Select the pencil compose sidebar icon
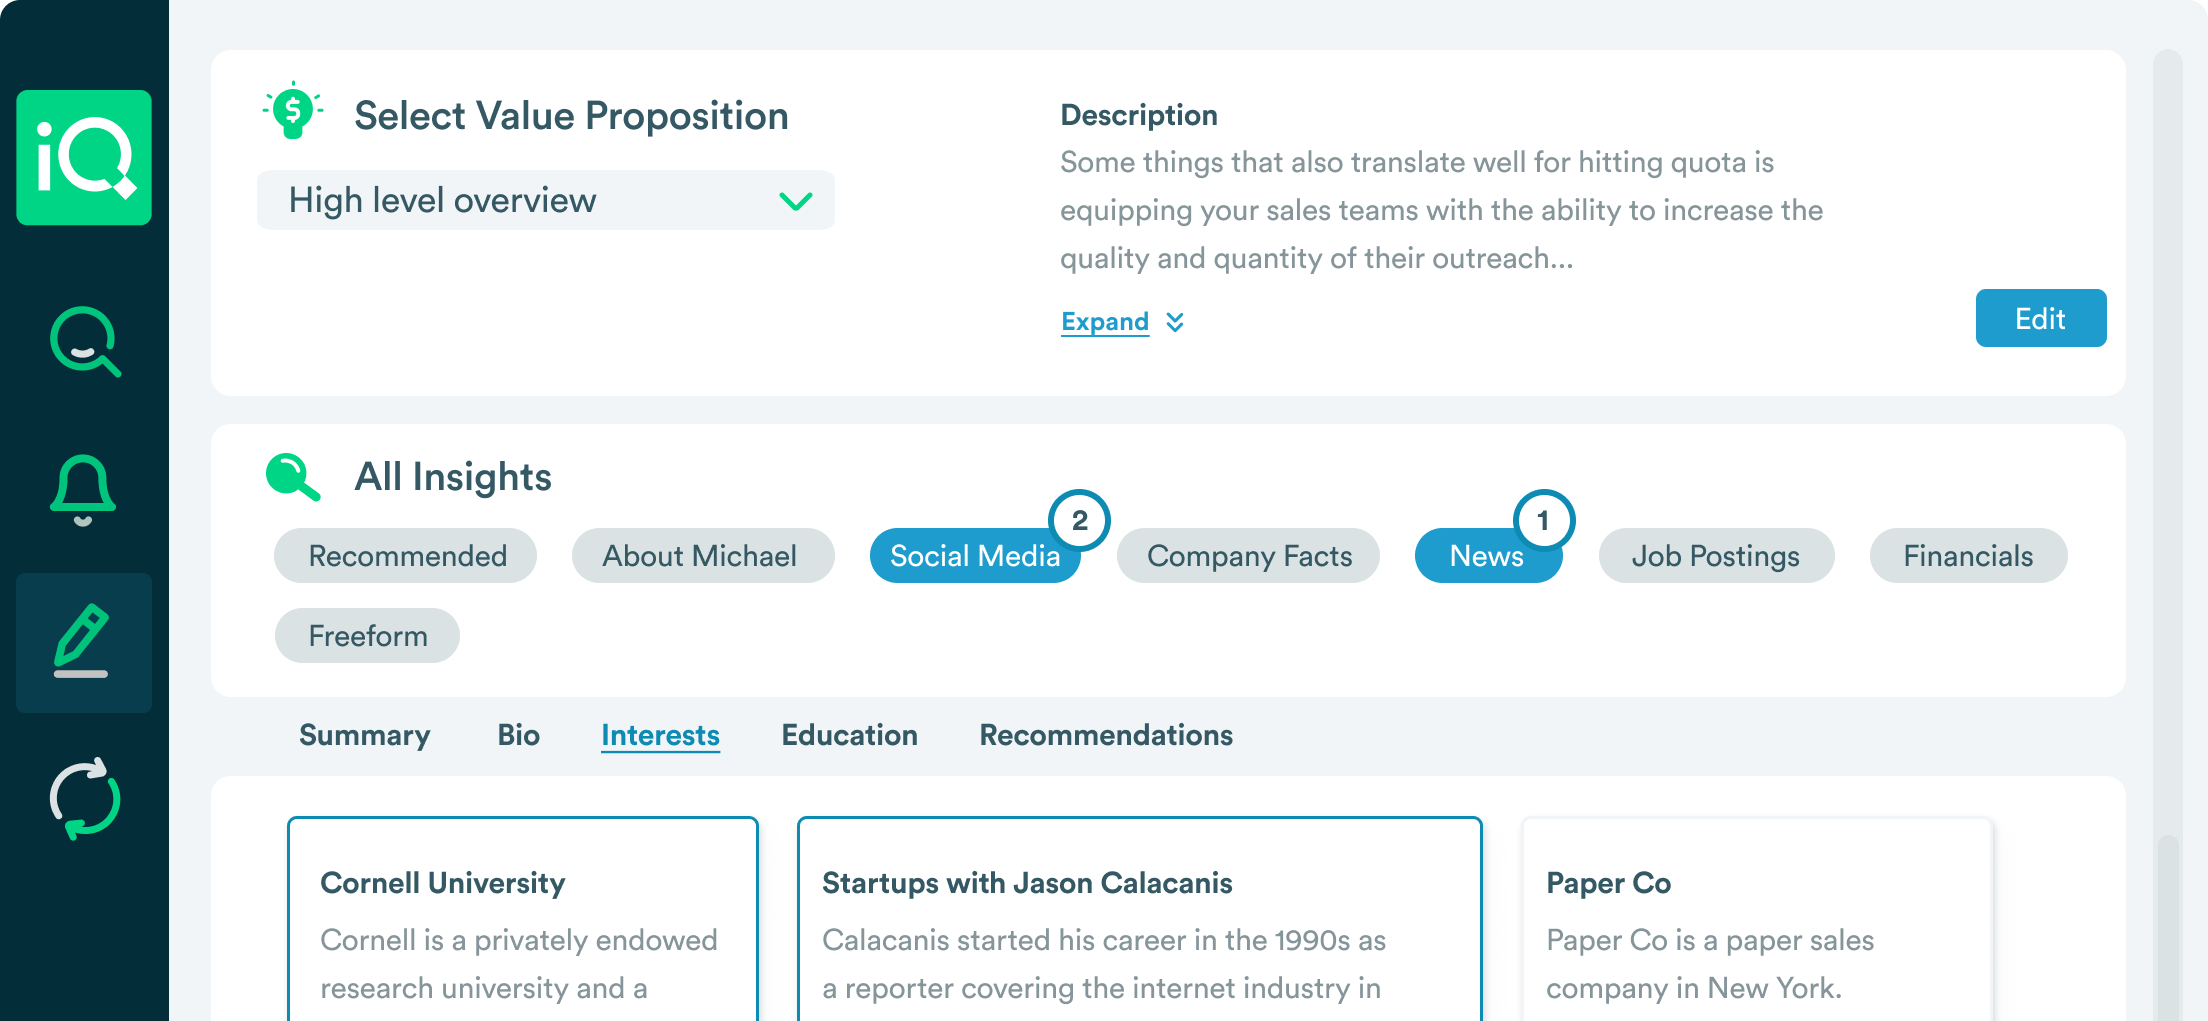Viewport: 2208px width, 1021px height. 83,642
